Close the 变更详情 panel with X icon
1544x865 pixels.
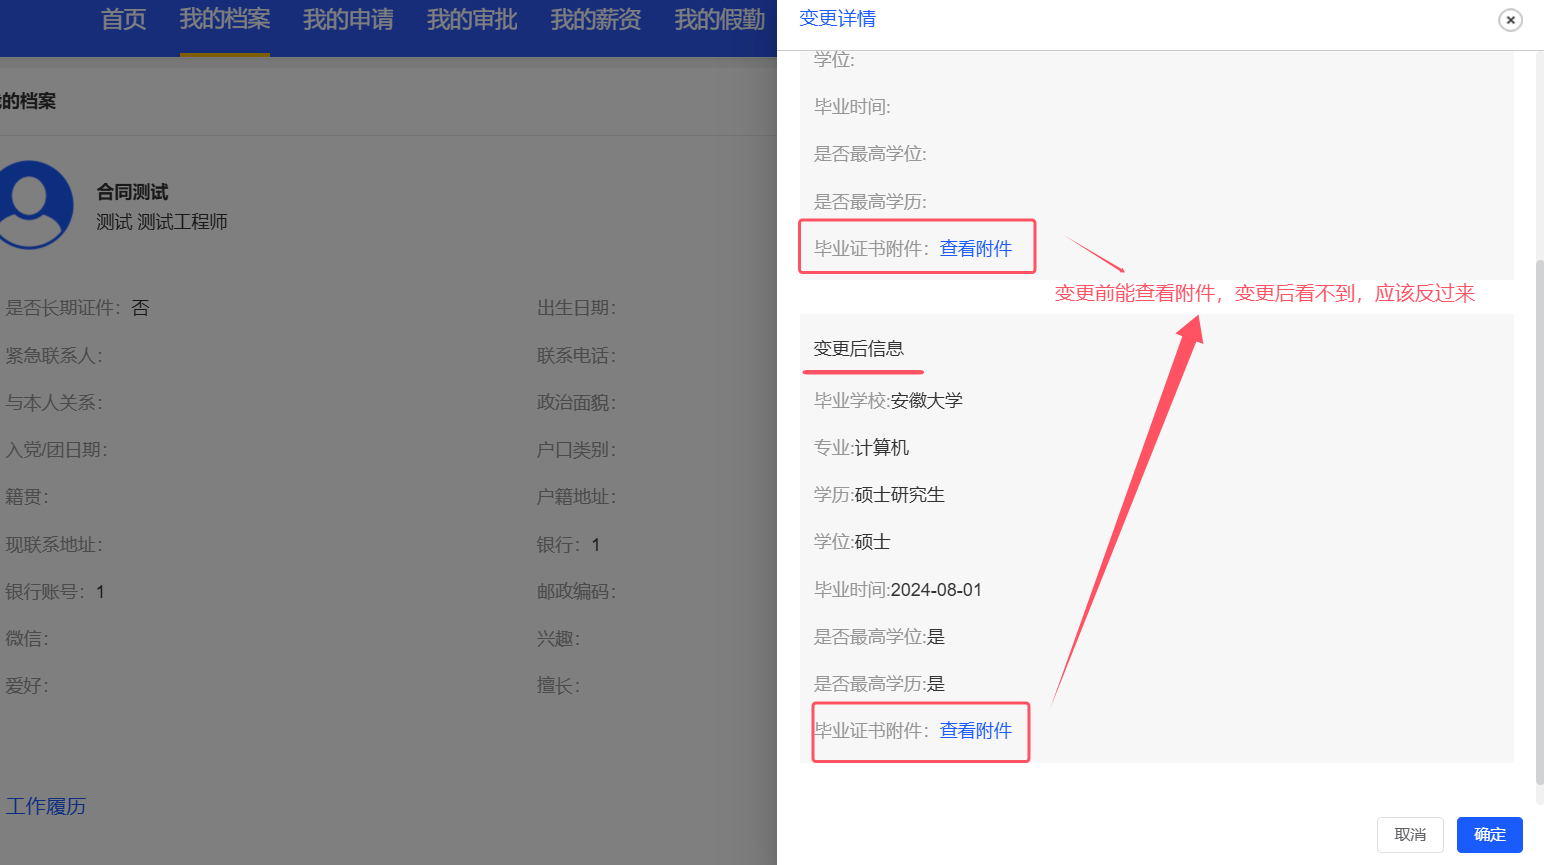coord(1510,20)
